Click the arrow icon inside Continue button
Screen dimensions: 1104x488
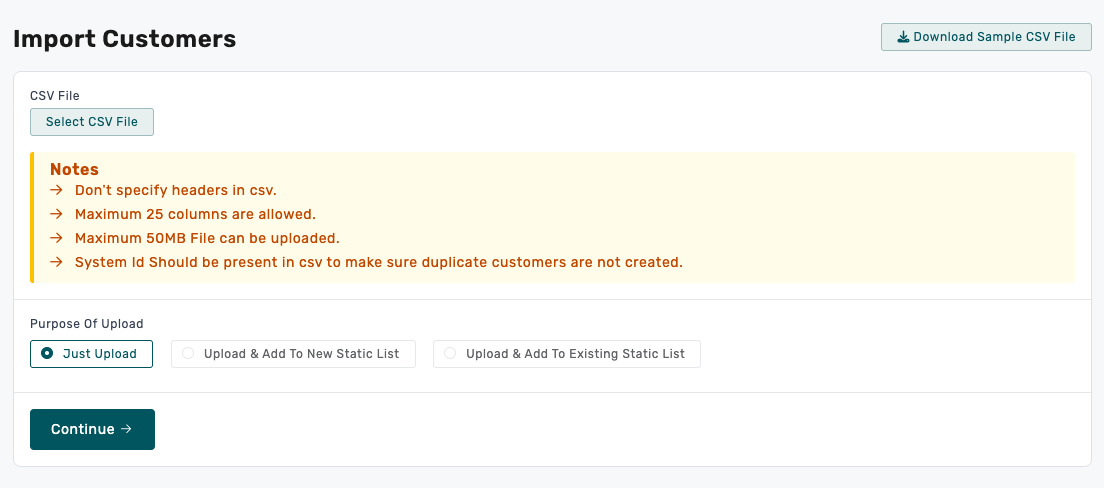pos(126,429)
